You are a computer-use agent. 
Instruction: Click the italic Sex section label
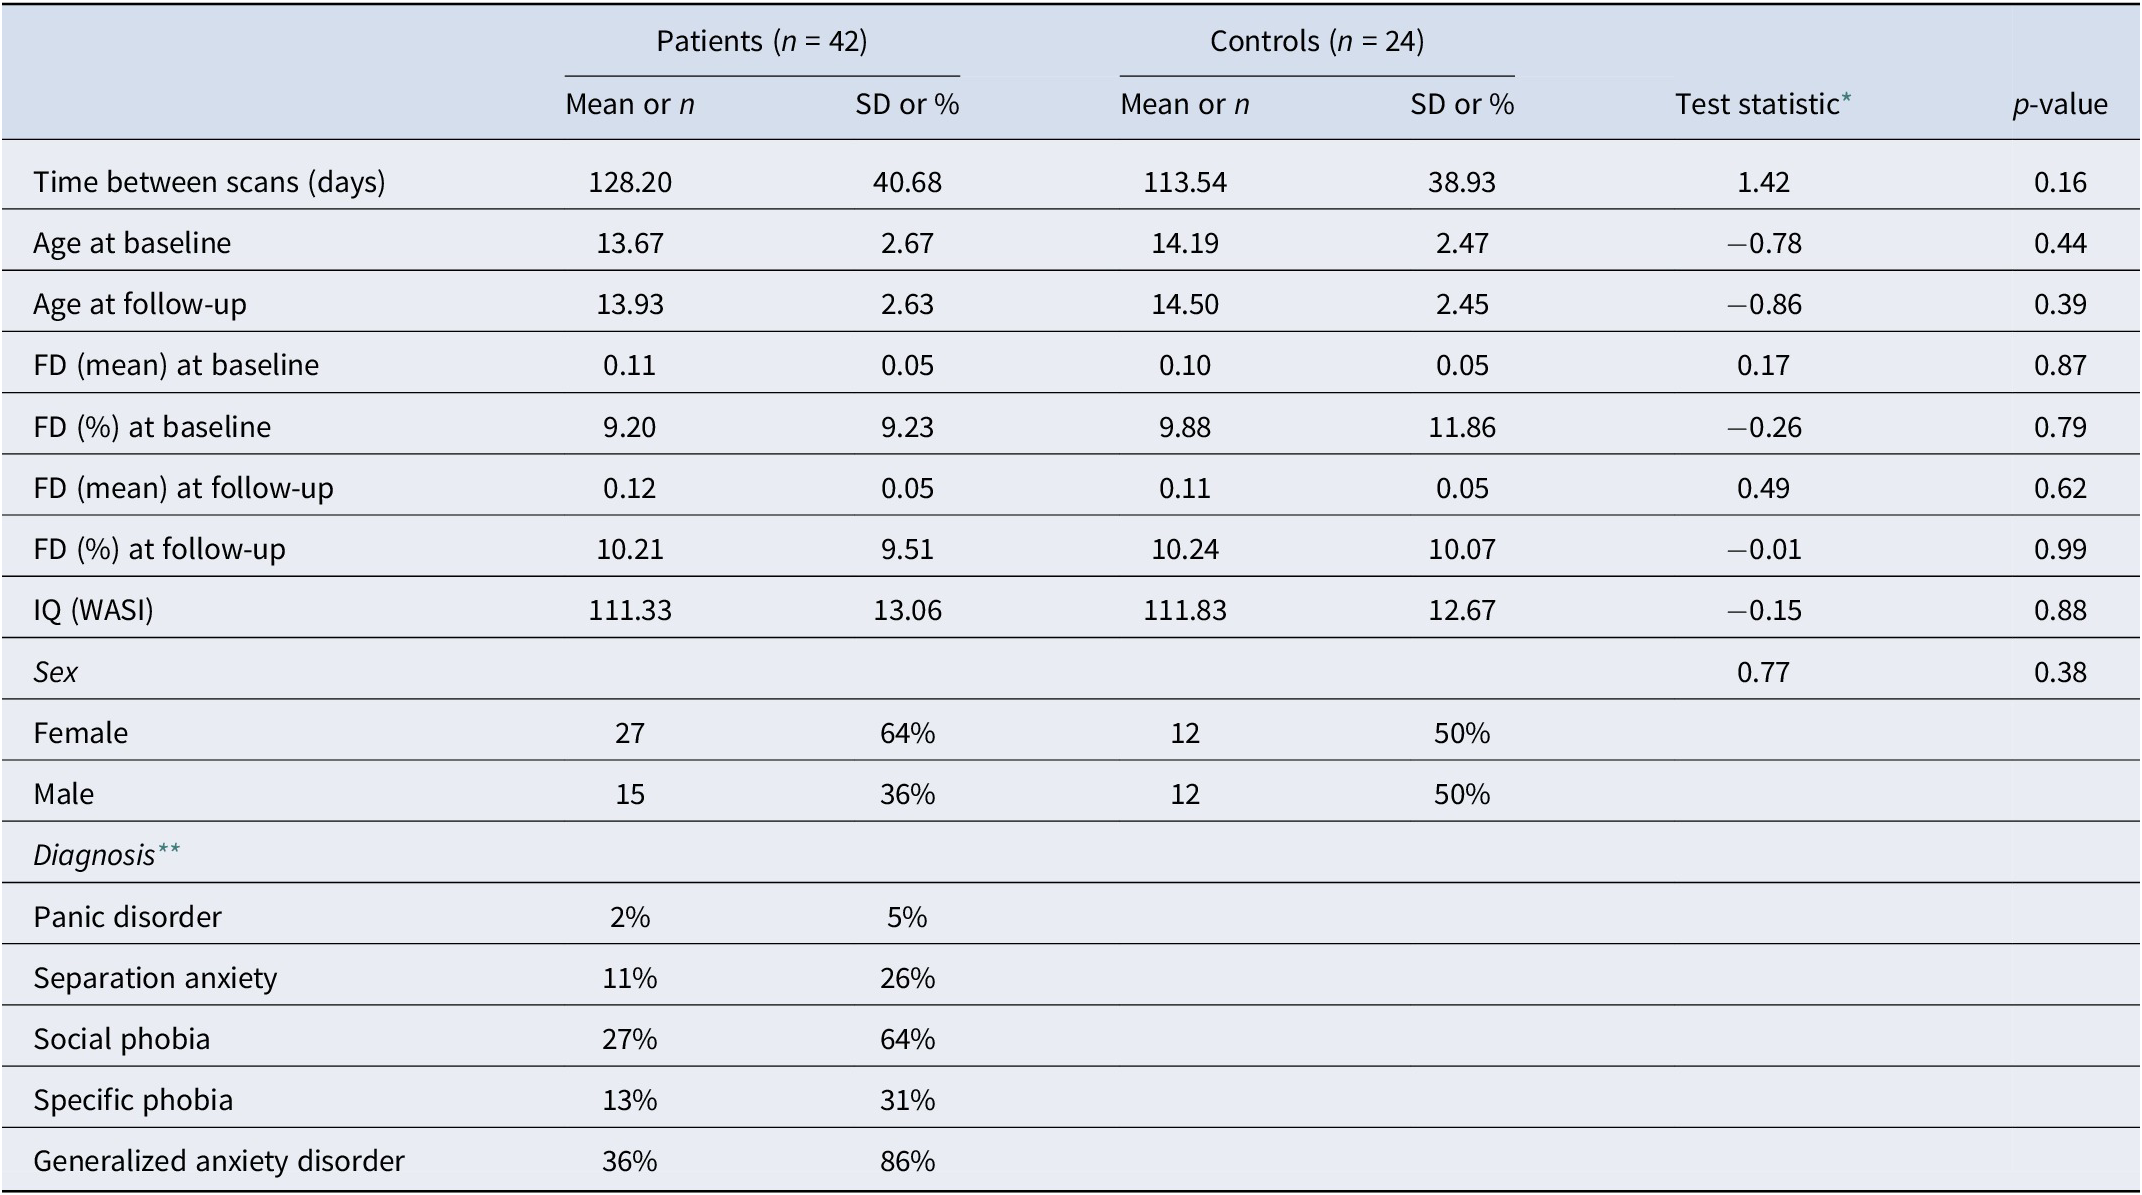click(55, 672)
